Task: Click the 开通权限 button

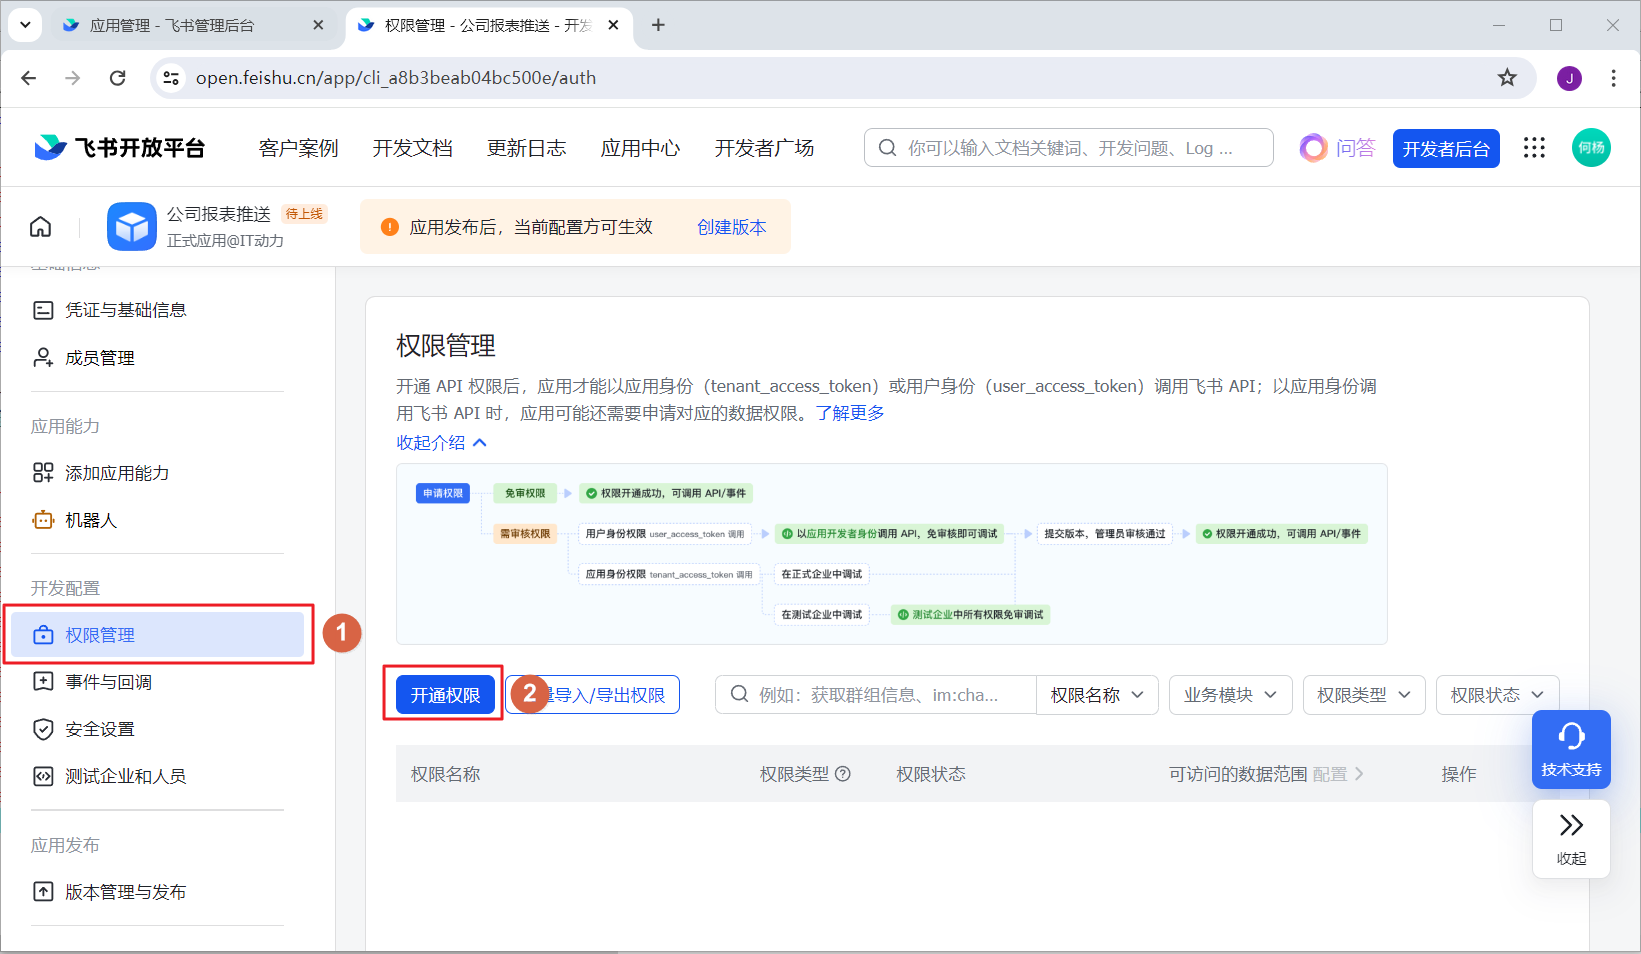Action: (445, 695)
